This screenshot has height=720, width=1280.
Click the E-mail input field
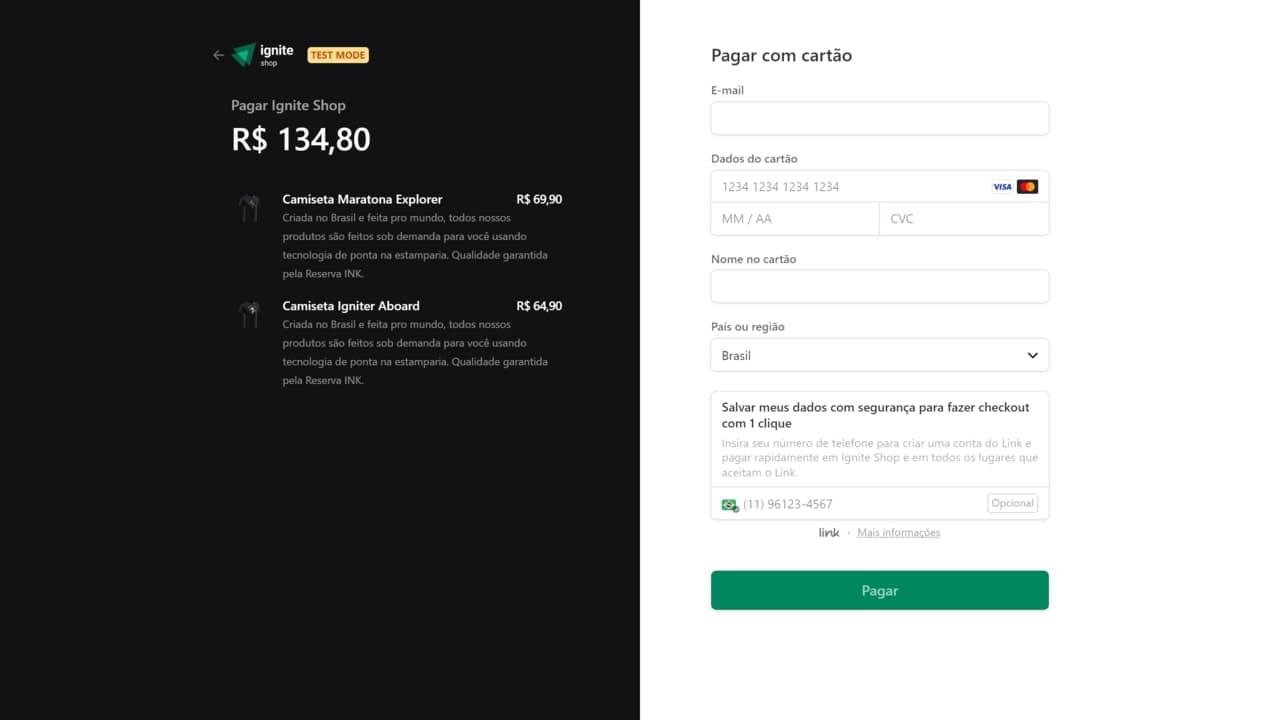(879, 118)
